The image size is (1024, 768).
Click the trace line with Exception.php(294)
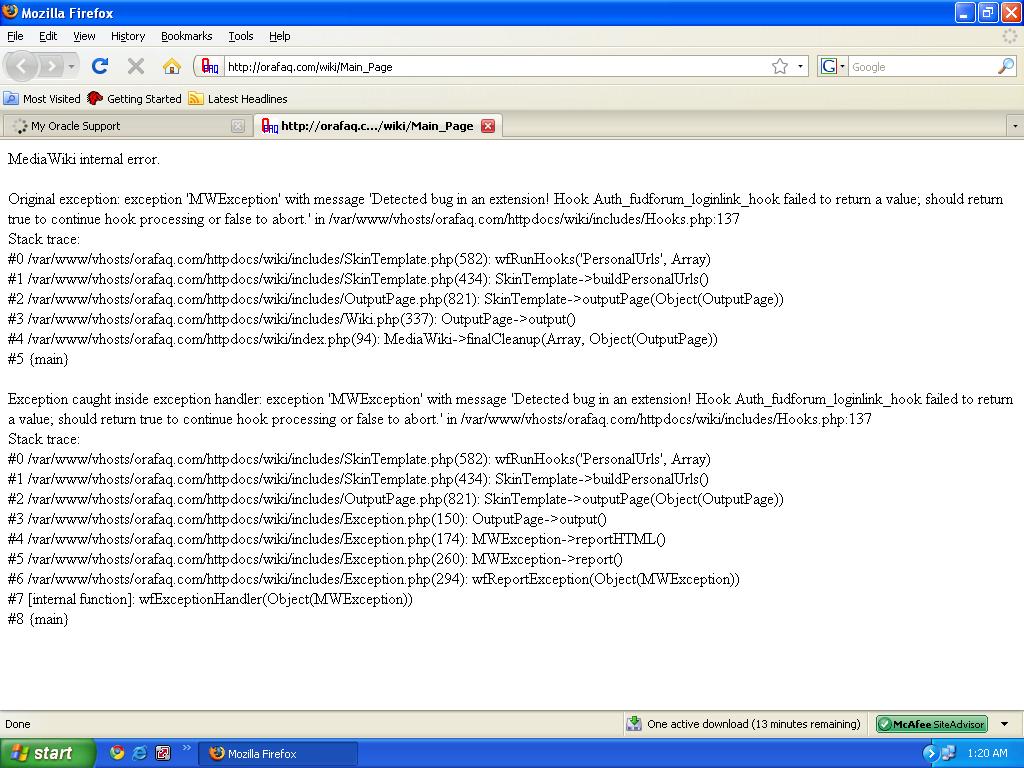(x=374, y=579)
